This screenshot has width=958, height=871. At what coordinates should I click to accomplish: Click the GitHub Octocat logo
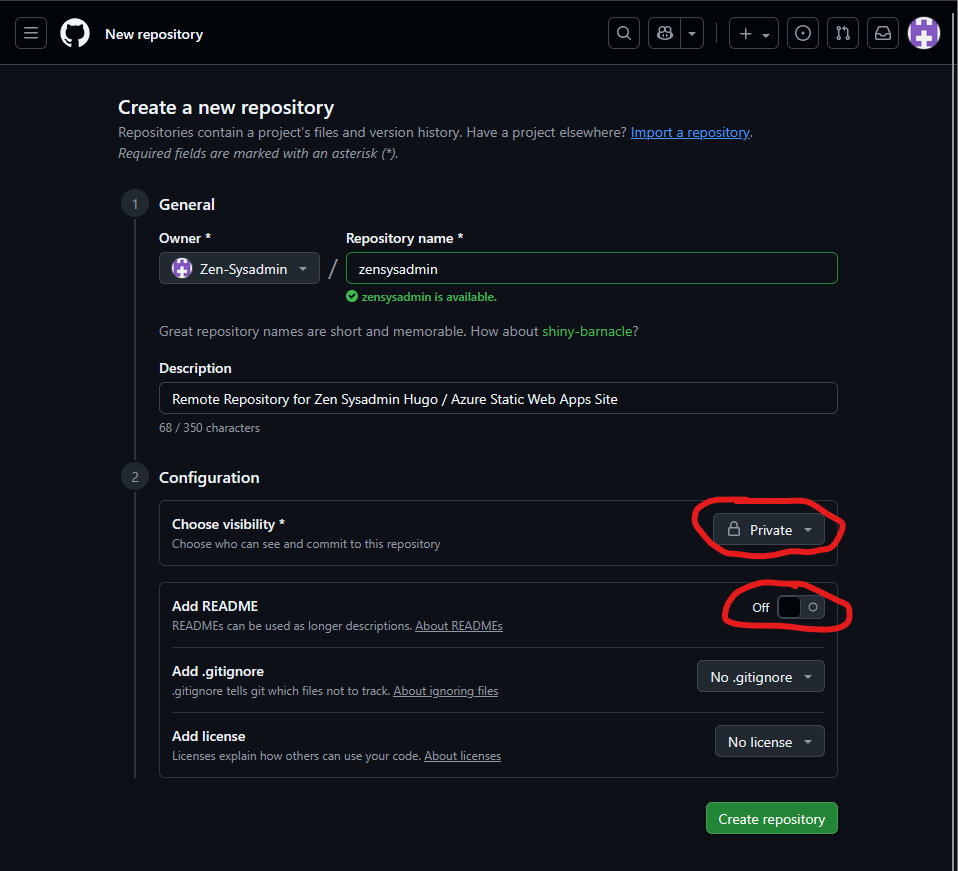(75, 34)
